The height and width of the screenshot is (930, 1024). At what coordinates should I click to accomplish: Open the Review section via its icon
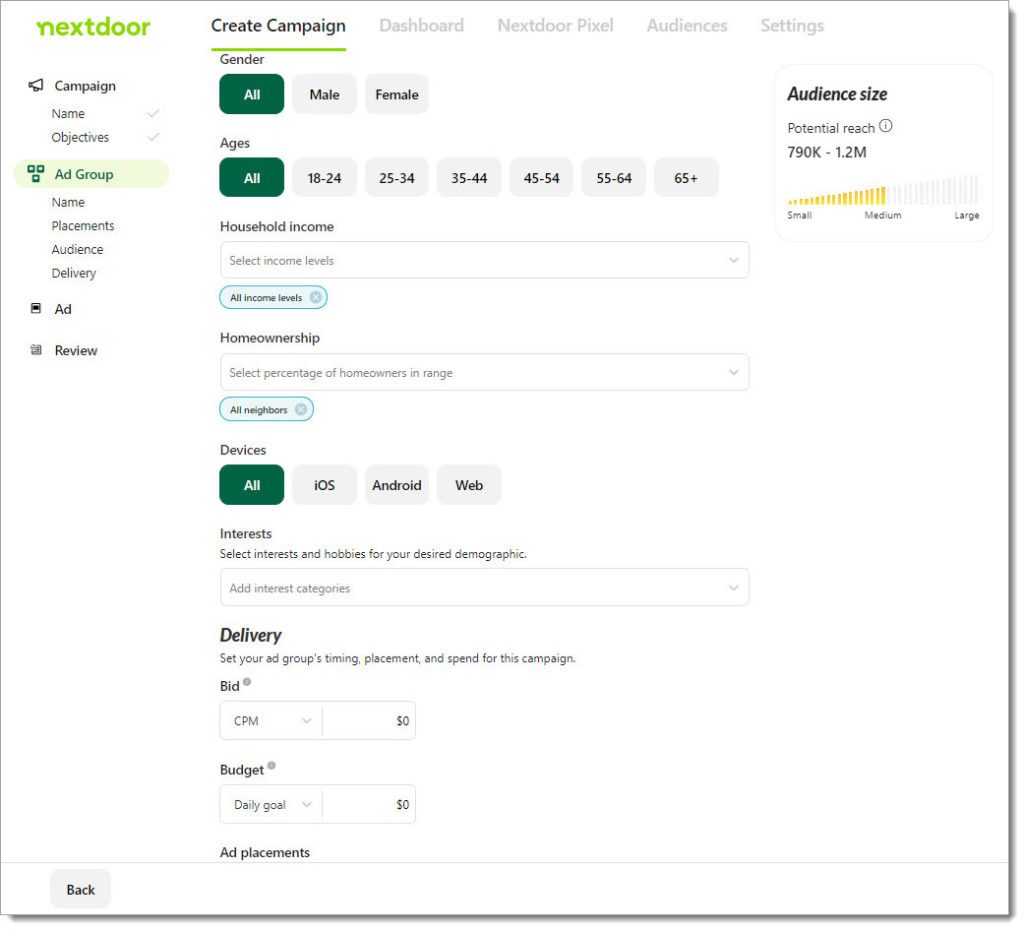tap(36, 350)
